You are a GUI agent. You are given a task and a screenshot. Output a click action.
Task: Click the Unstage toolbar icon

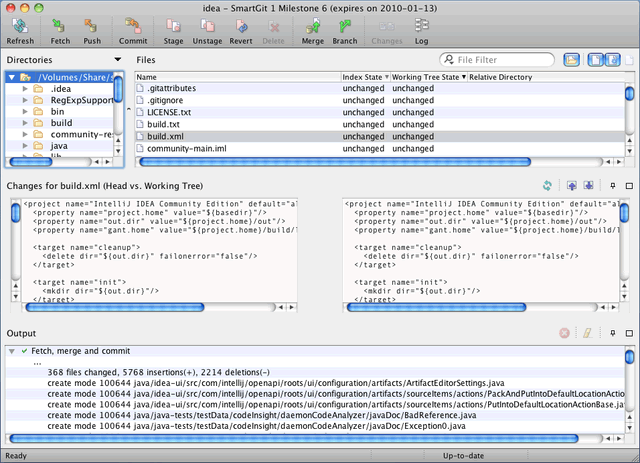(209, 26)
